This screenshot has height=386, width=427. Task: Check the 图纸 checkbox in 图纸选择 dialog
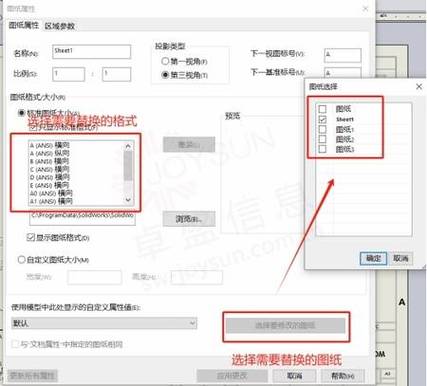tap(322, 109)
